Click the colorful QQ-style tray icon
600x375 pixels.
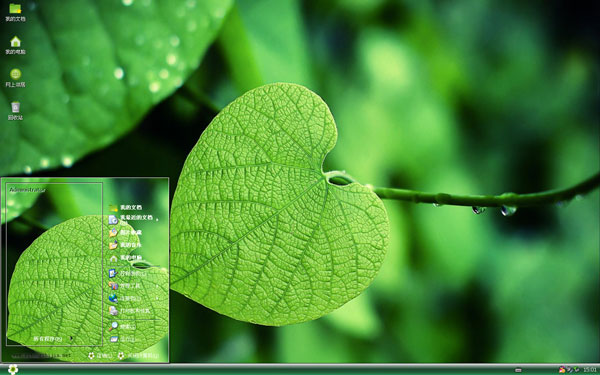pos(562,370)
